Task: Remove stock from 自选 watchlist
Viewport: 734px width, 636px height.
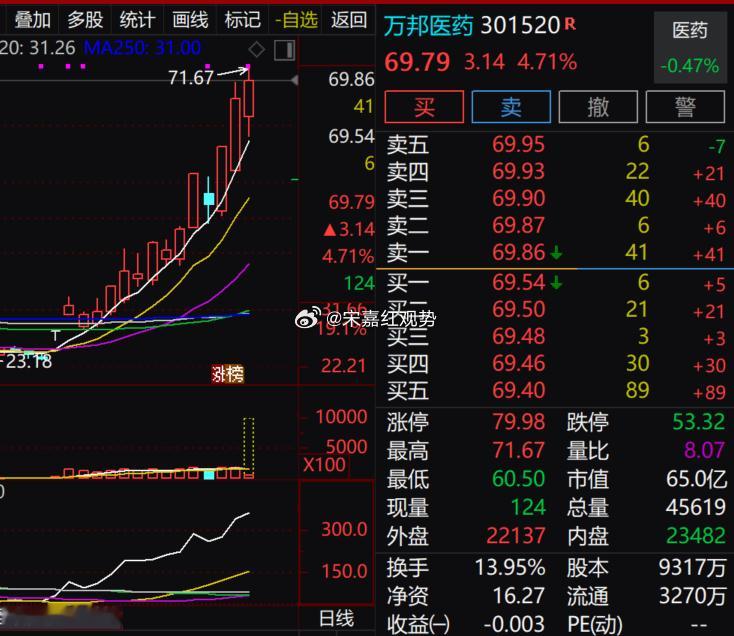Action: point(296,20)
